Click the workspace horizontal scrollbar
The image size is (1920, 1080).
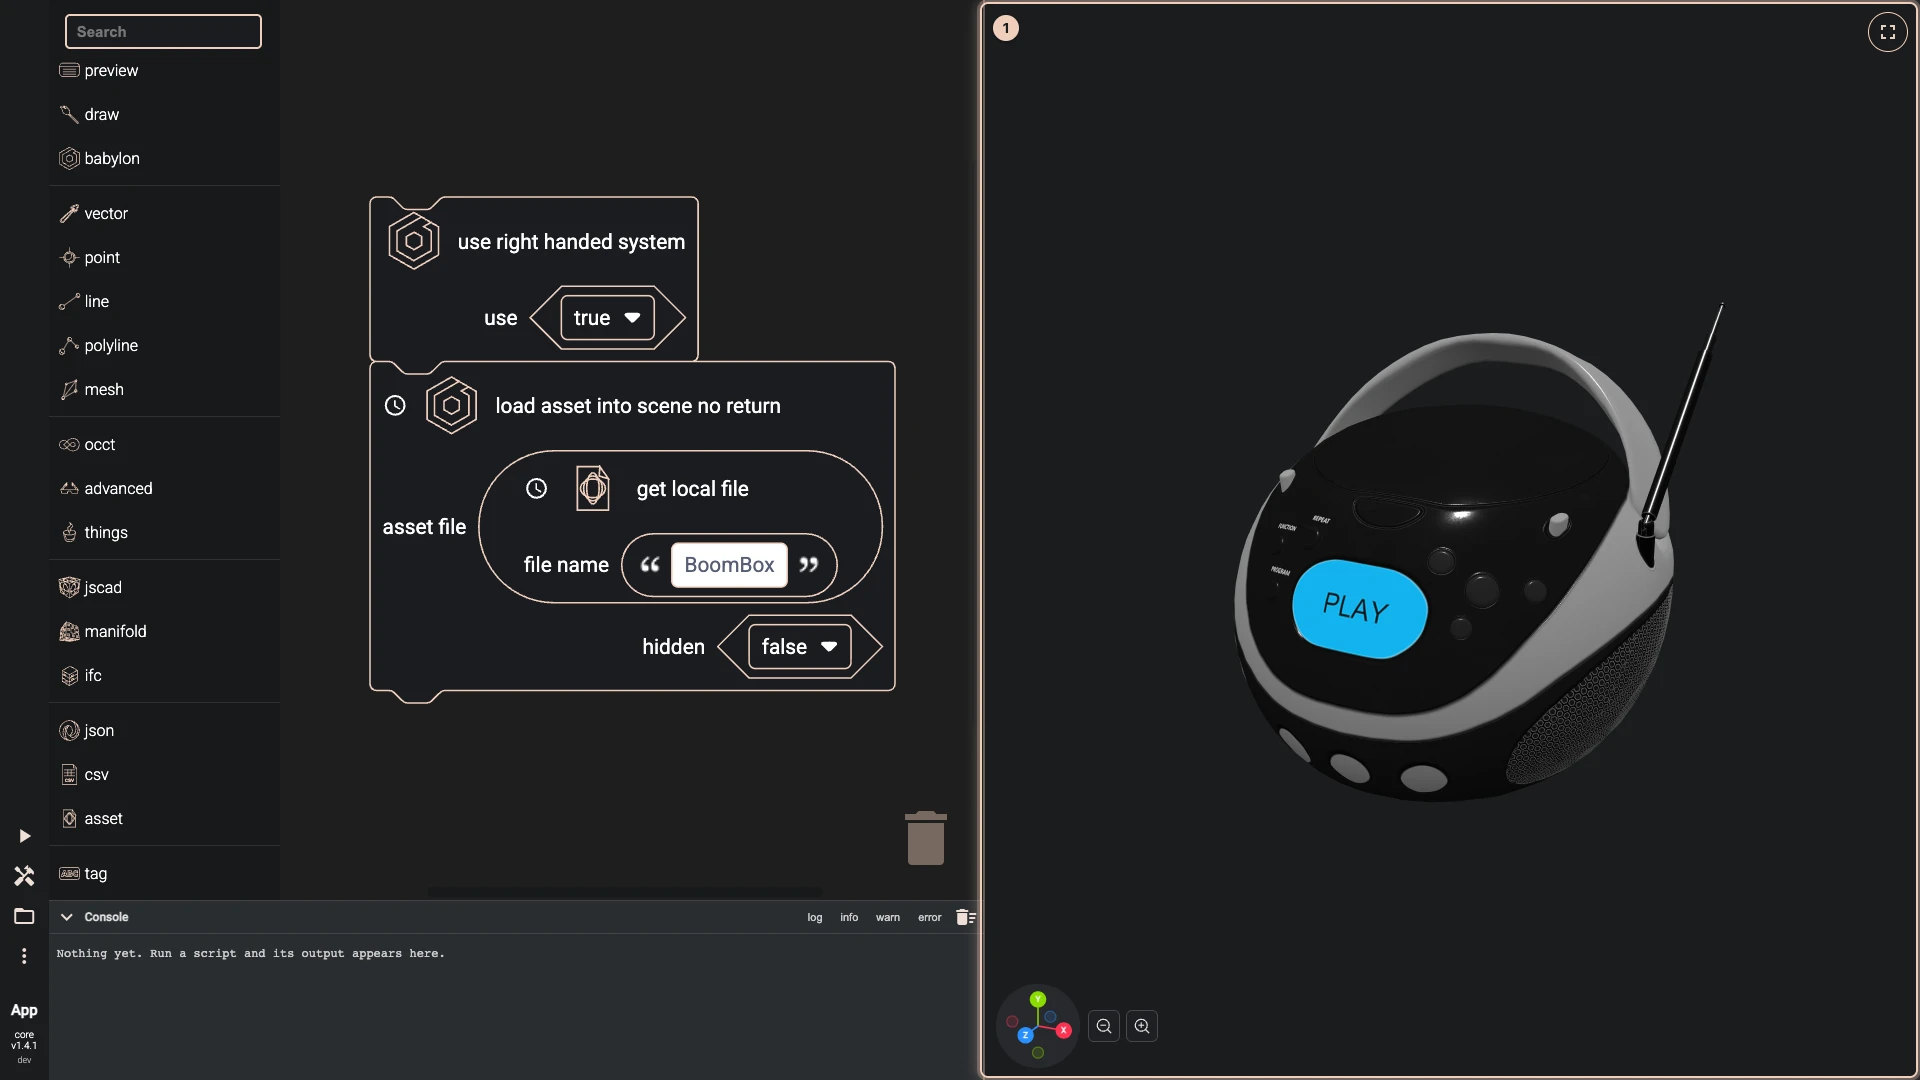625,891
